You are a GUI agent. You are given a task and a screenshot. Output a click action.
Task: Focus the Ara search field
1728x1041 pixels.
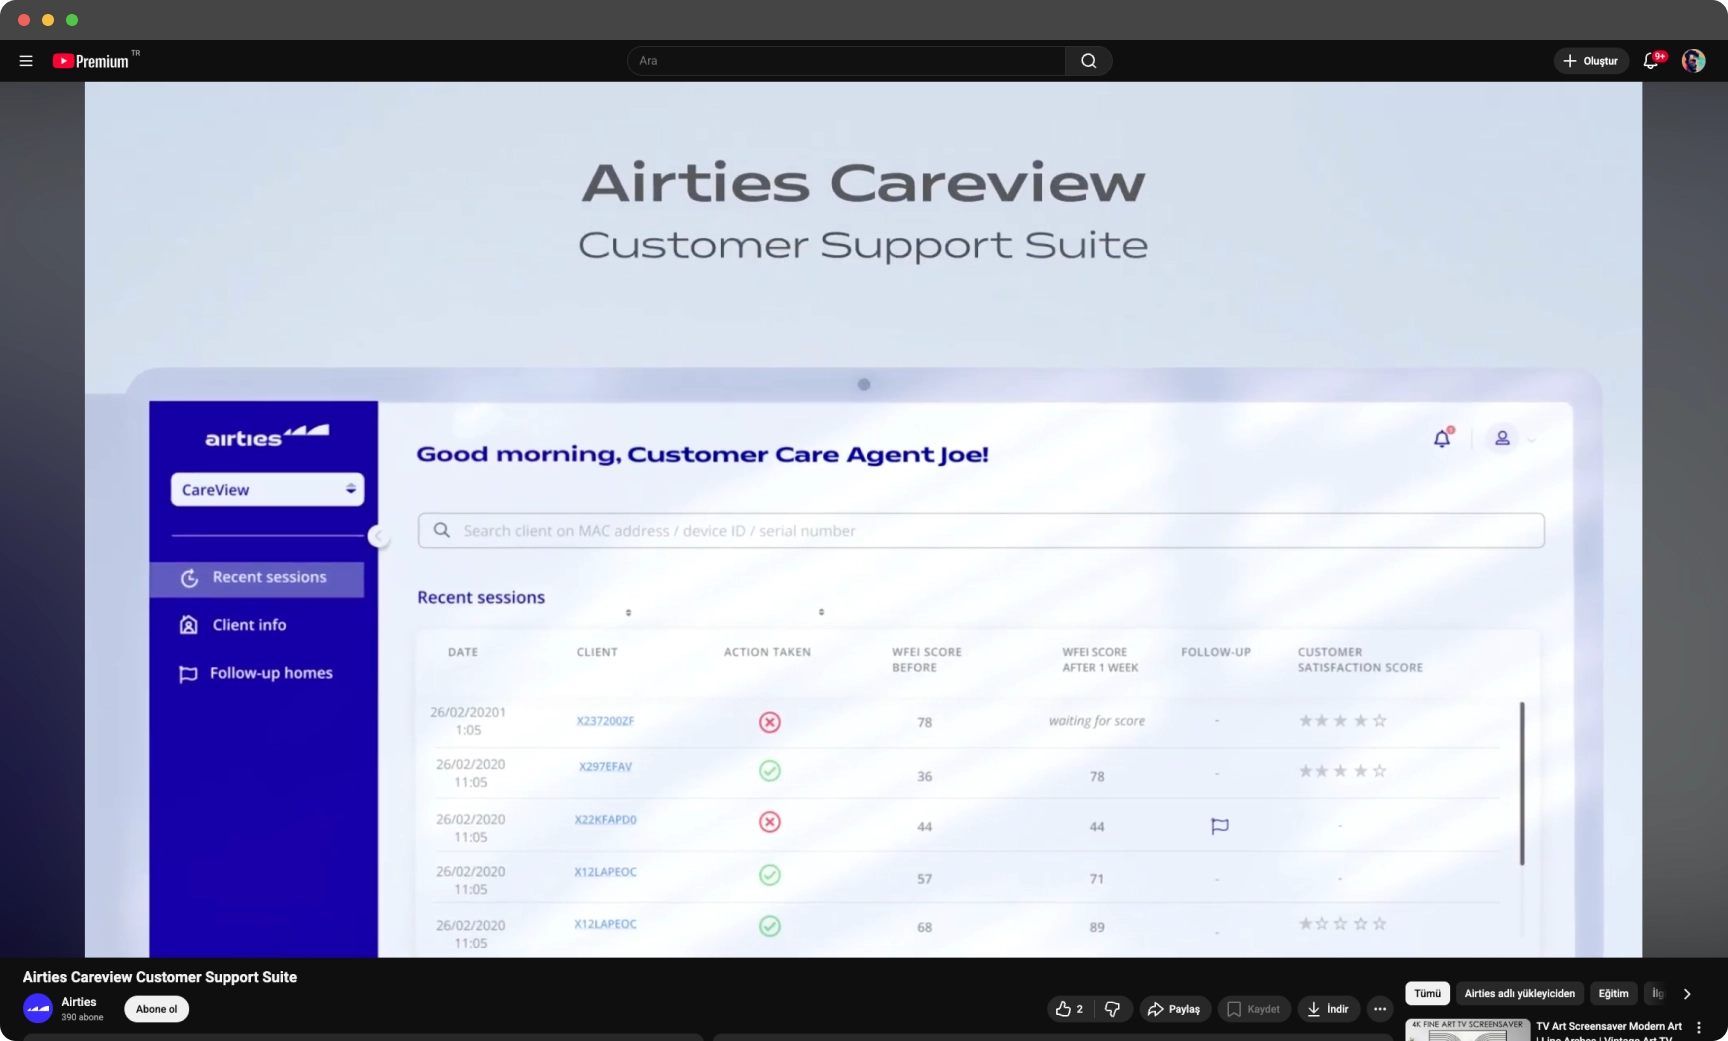click(x=846, y=61)
